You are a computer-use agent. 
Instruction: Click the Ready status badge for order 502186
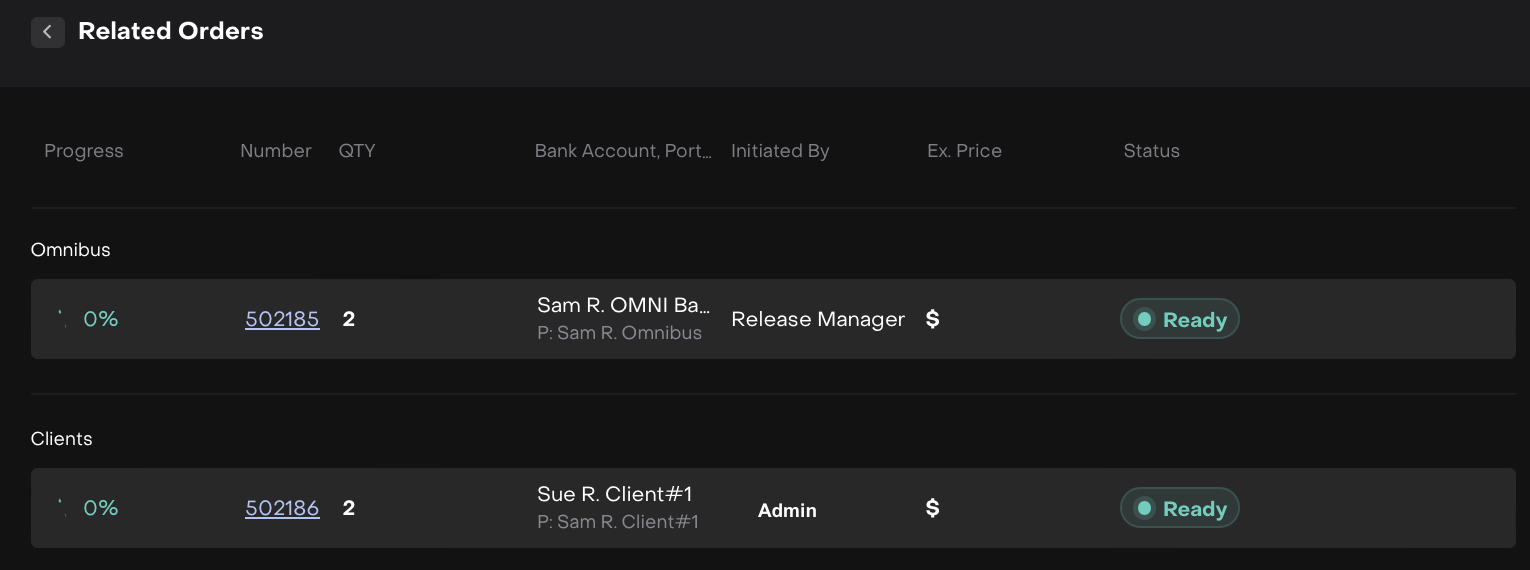pyautogui.click(x=1179, y=508)
